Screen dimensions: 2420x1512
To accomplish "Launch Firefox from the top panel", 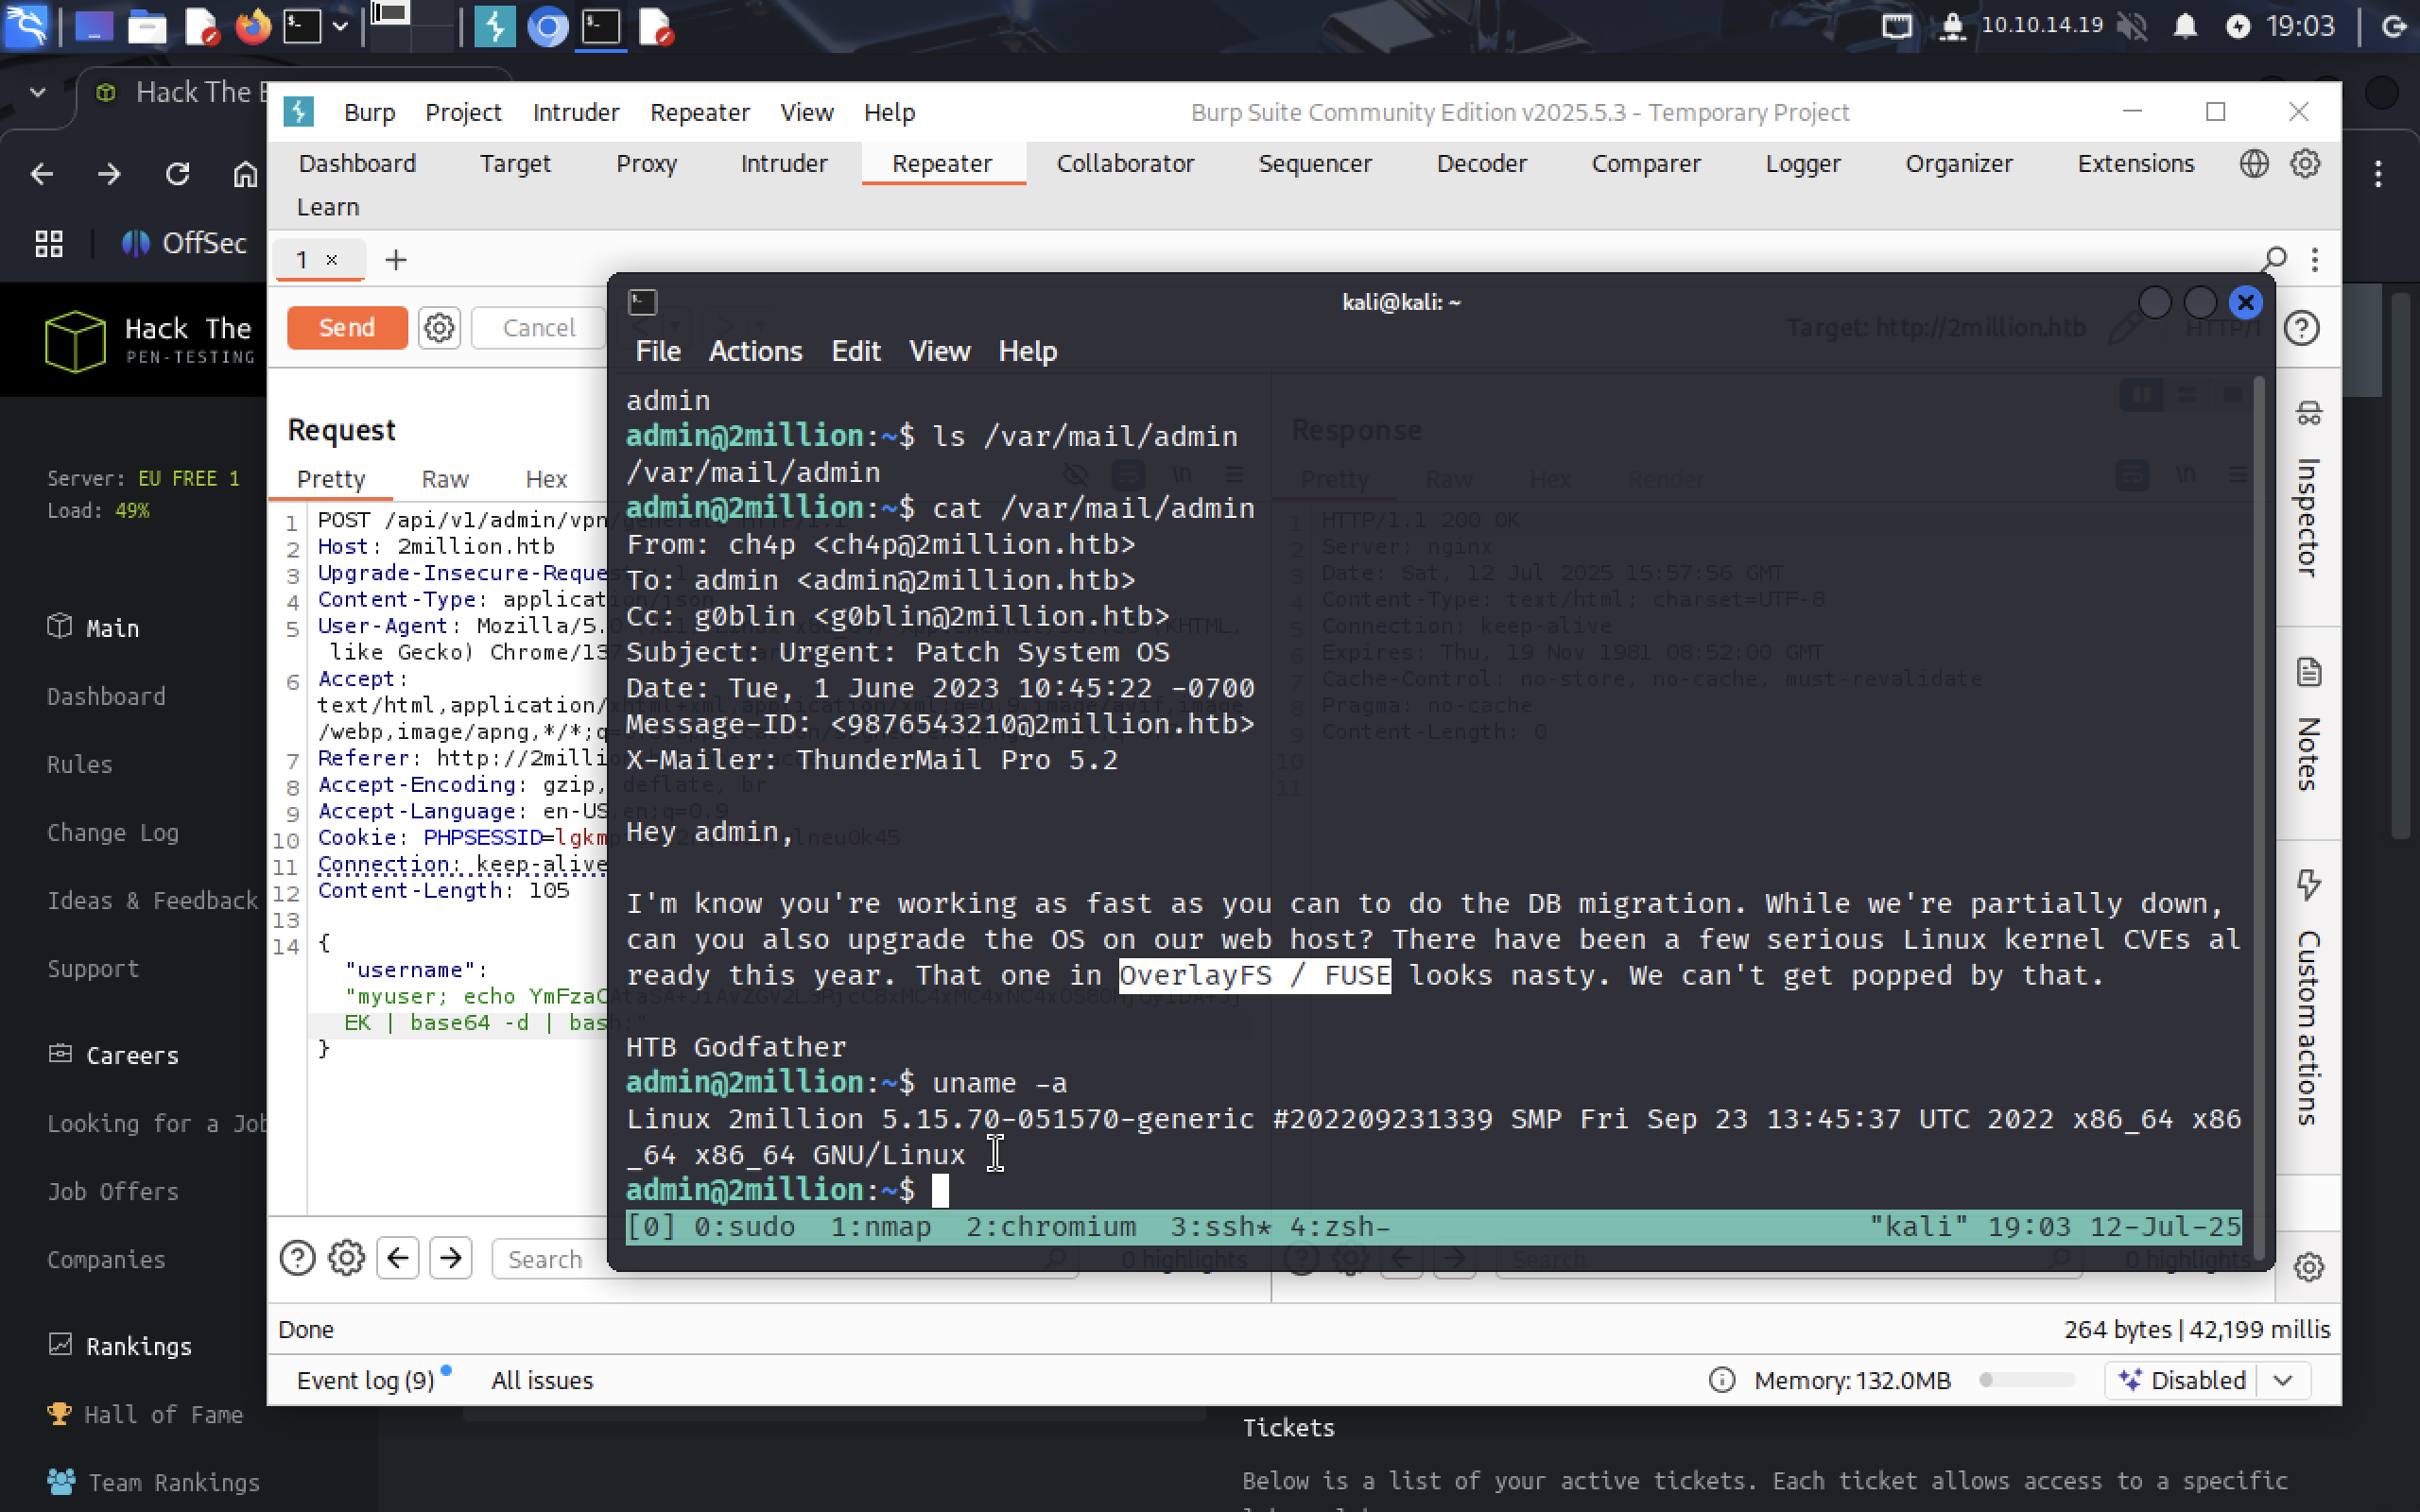I will pyautogui.click(x=252, y=26).
